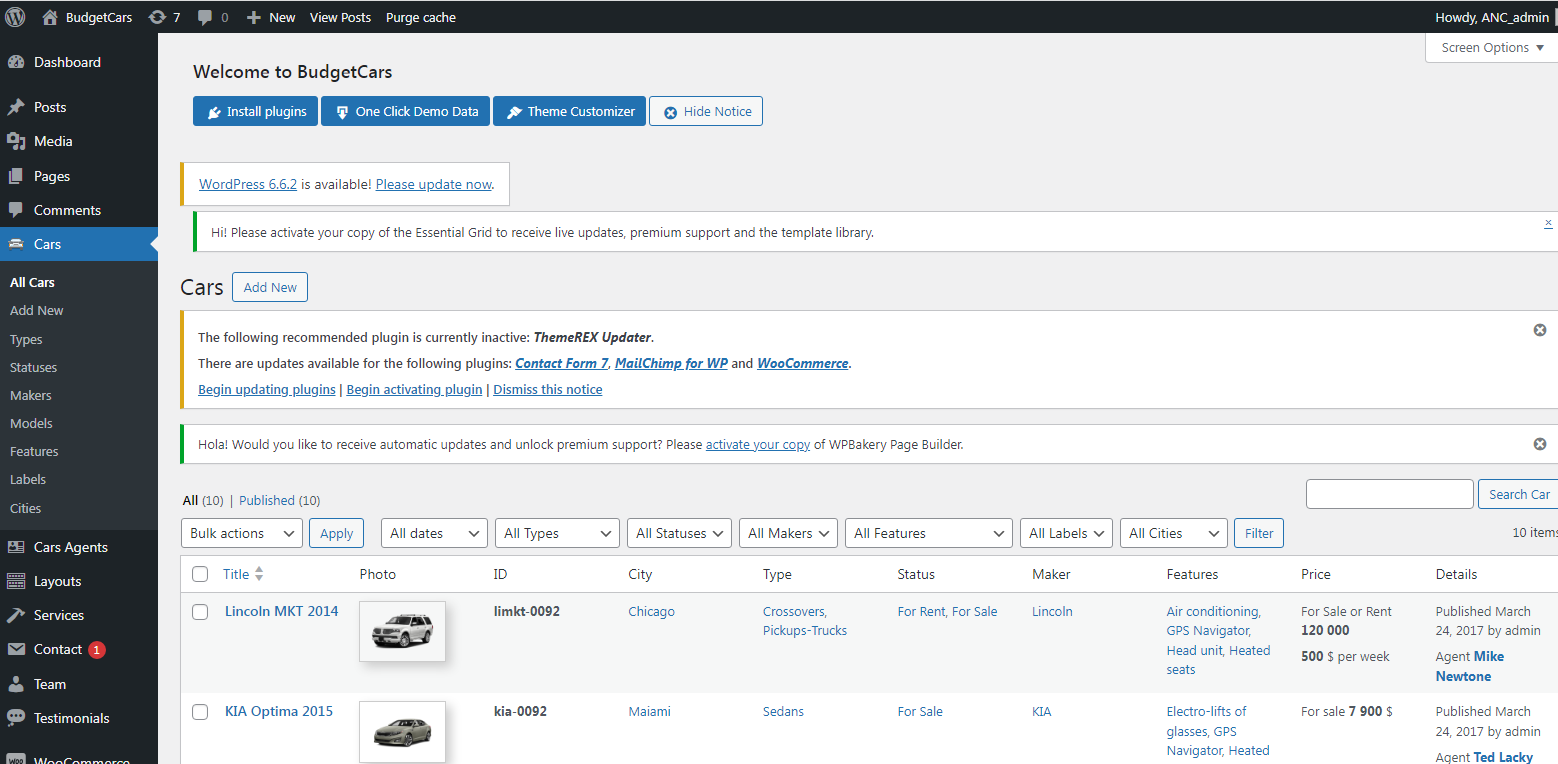Open the KIA Optima 2015 photo thumbnail
This screenshot has height=764, width=1558.
click(x=402, y=731)
